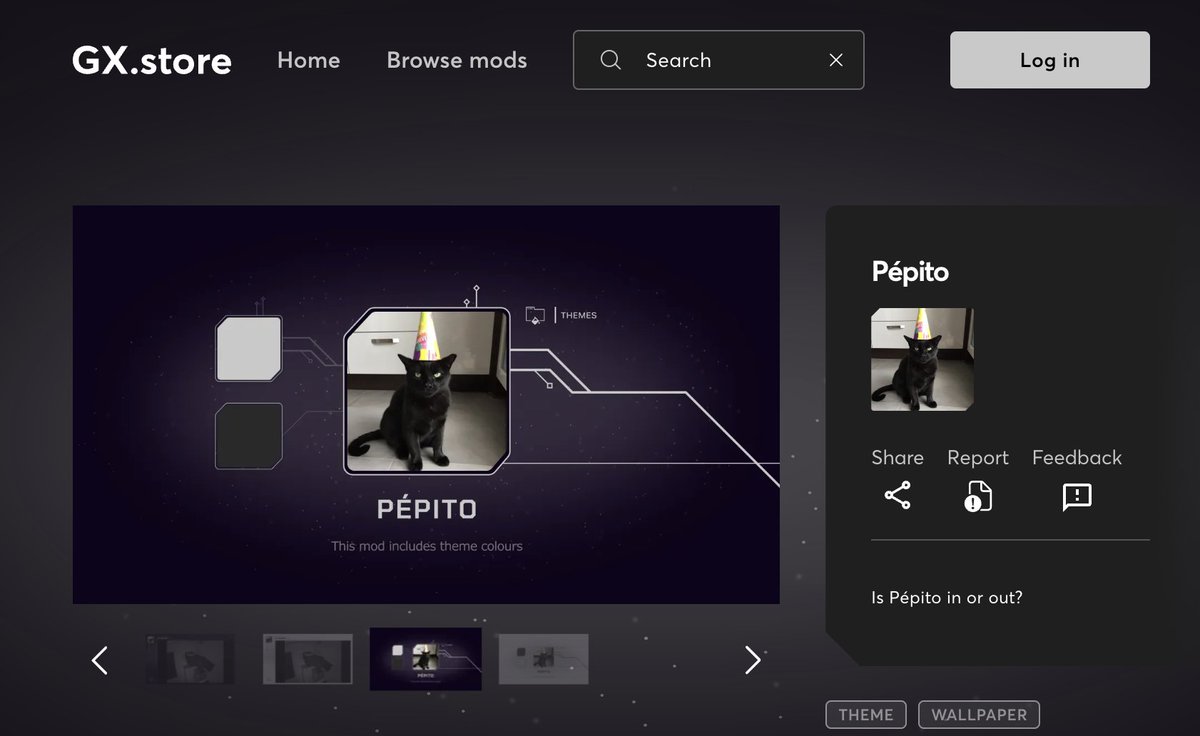This screenshot has height=736, width=1200.
Task: Show next thumbnails with right arrow
Action: click(753, 660)
